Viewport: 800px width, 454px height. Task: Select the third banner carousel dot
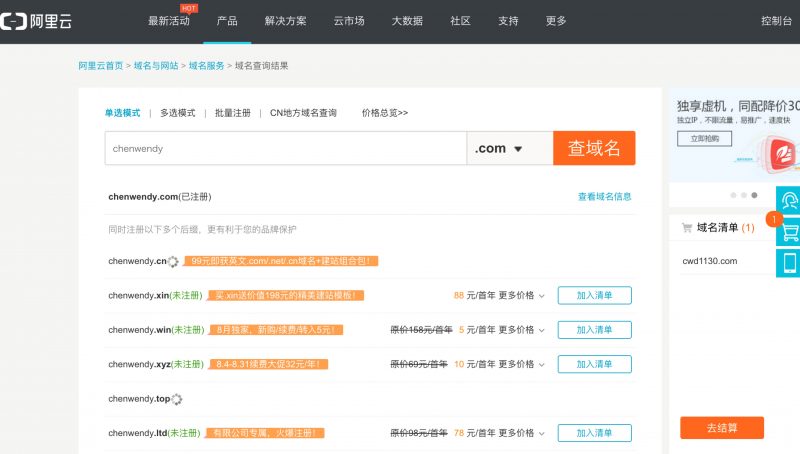pos(755,195)
